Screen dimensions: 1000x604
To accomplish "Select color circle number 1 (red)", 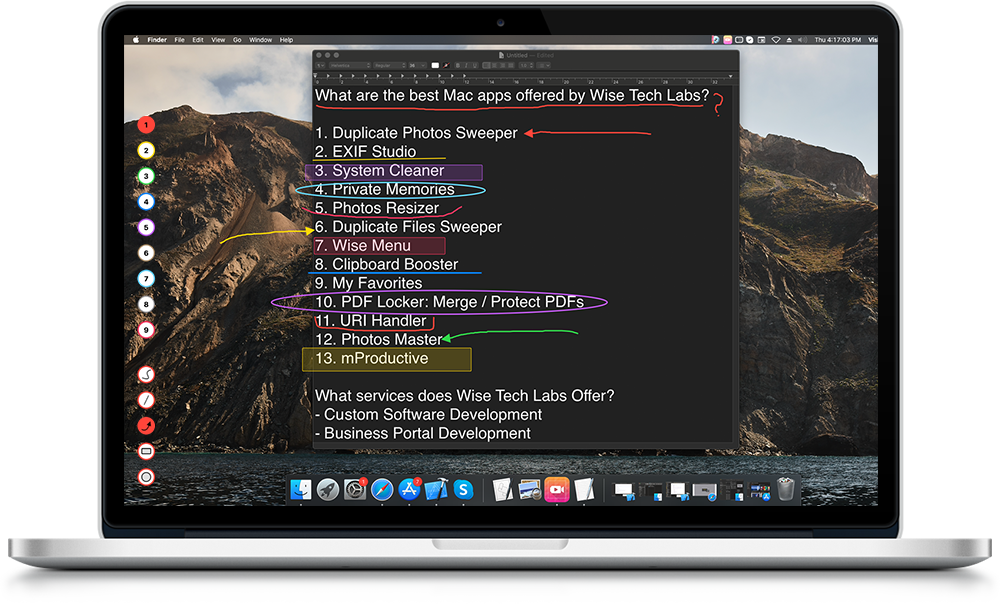I will pyautogui.click(x=146, y=125).
